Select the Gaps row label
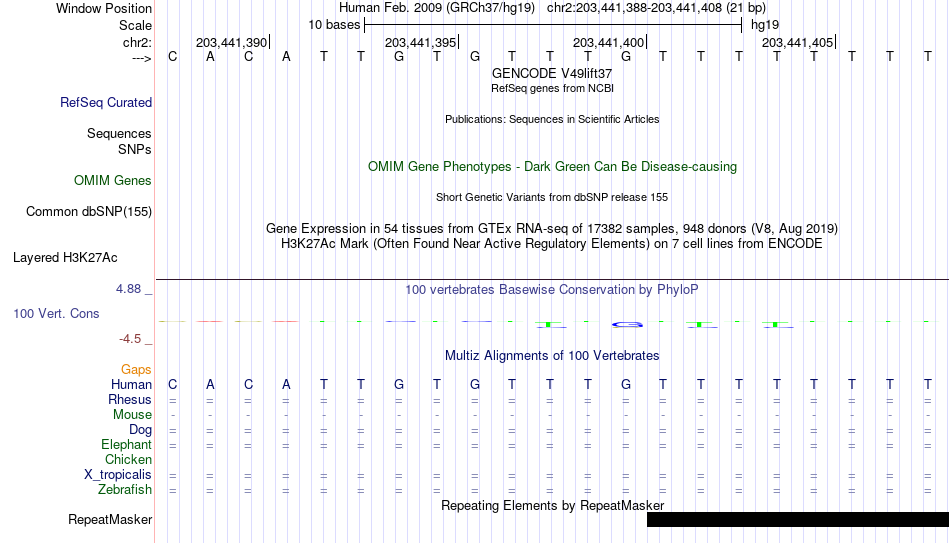Viewport: 950px width, 543px height. pyautogui.click(x=136, y=369)
